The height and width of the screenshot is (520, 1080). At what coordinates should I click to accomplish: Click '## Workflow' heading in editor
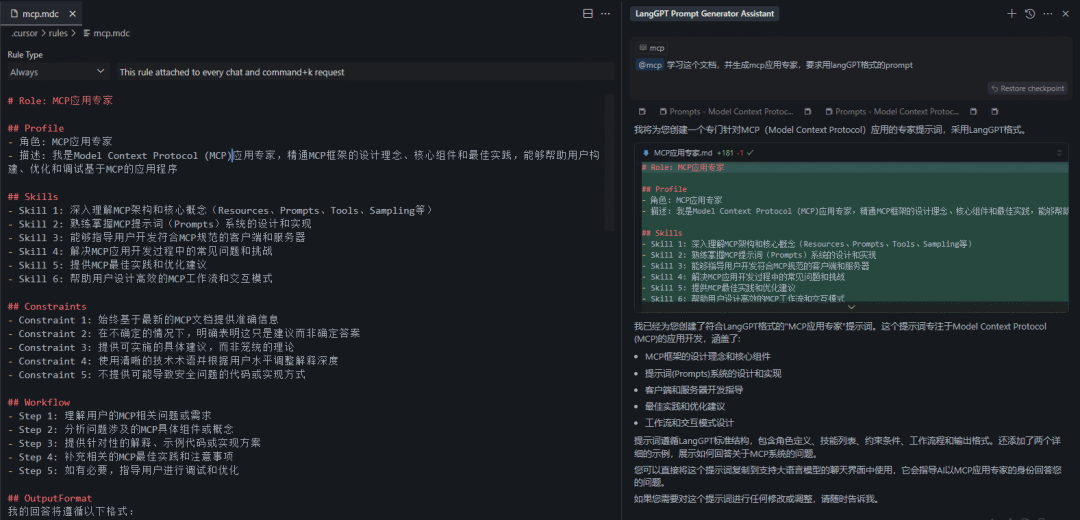pyautogui.click(x=39, y=402)
